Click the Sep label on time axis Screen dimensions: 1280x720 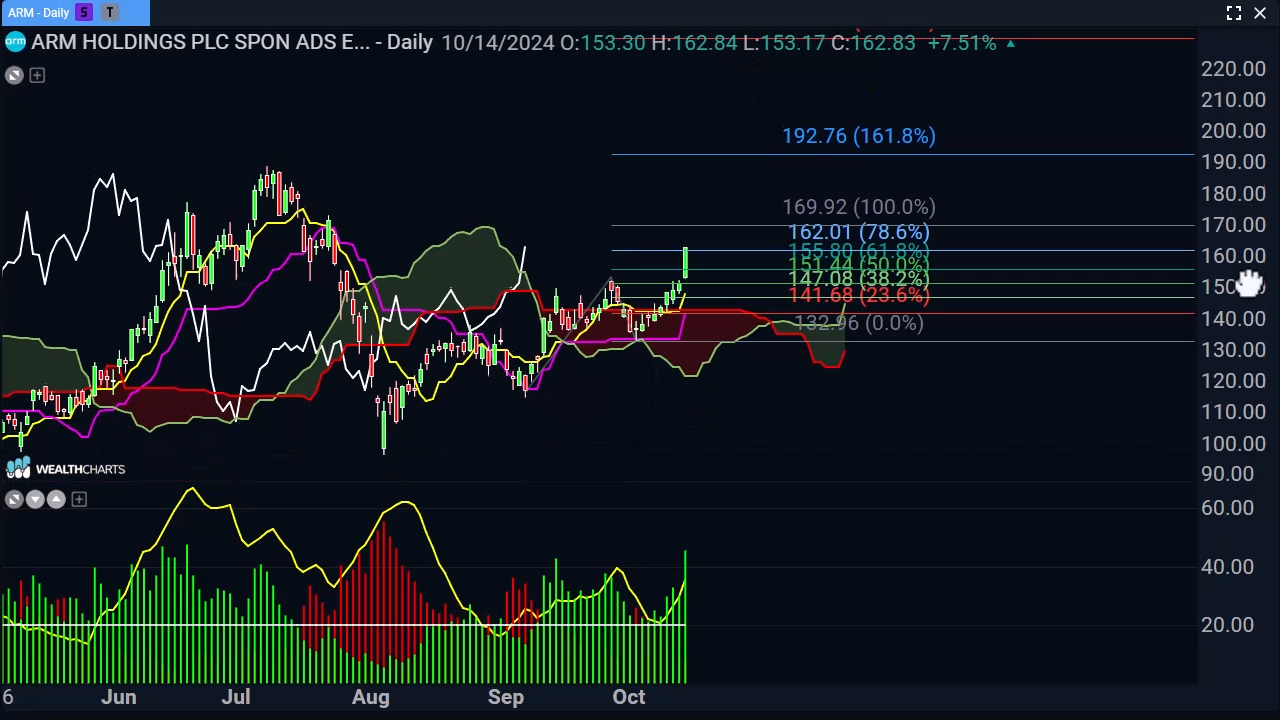pos(506,697)
